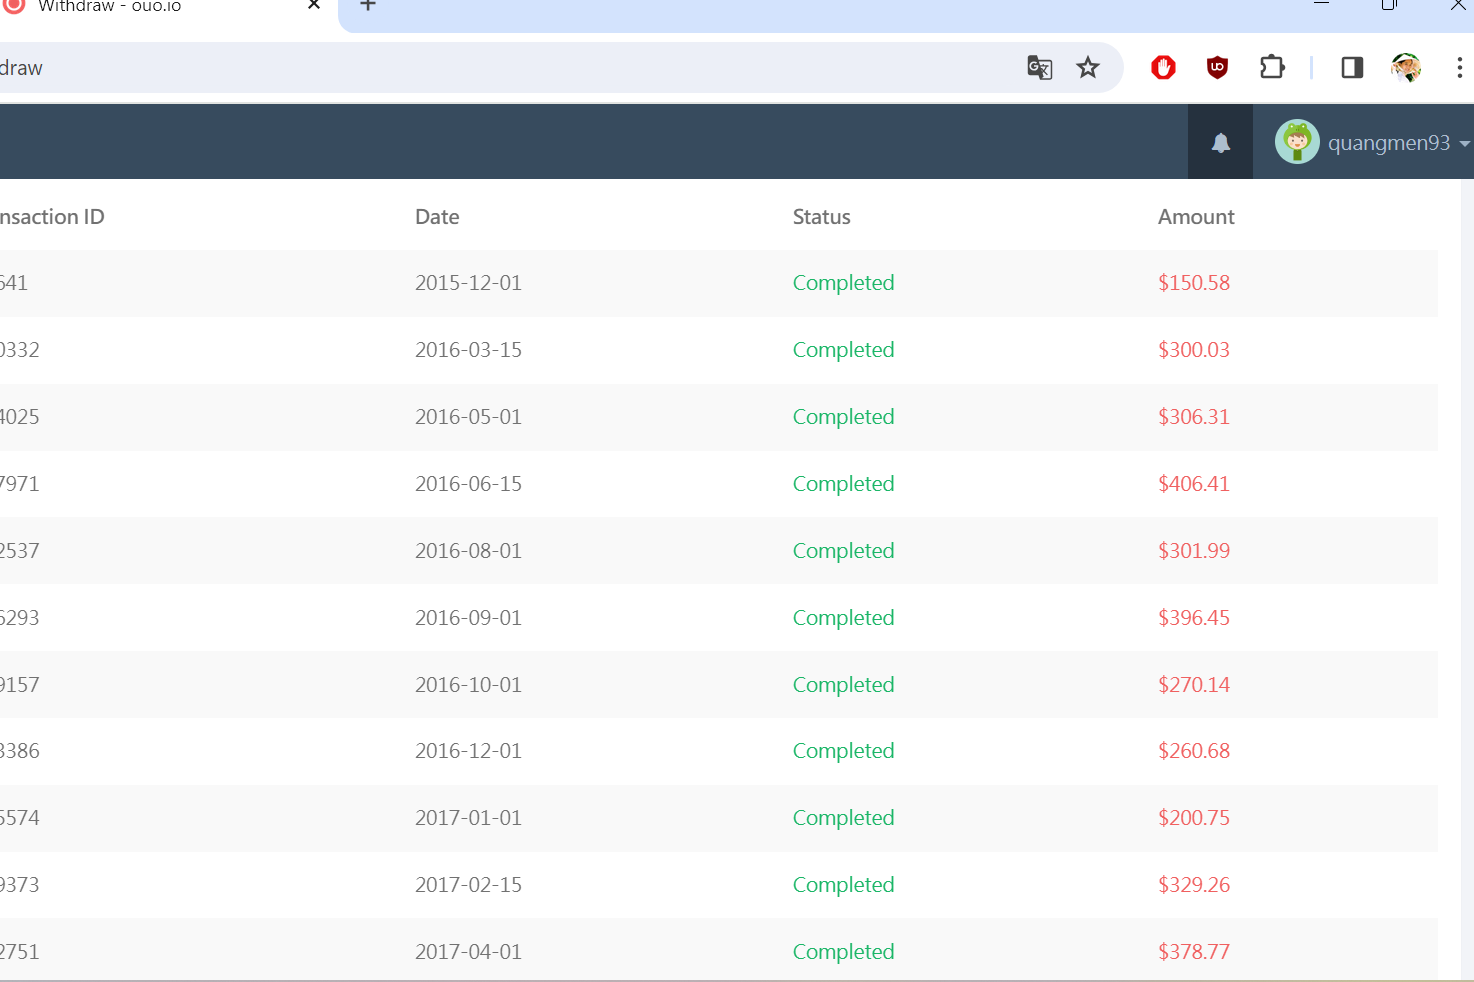Open the Extensions puzzle-piece menu
This screenshot has width=1474, height=982.
tap(1272, 68)
